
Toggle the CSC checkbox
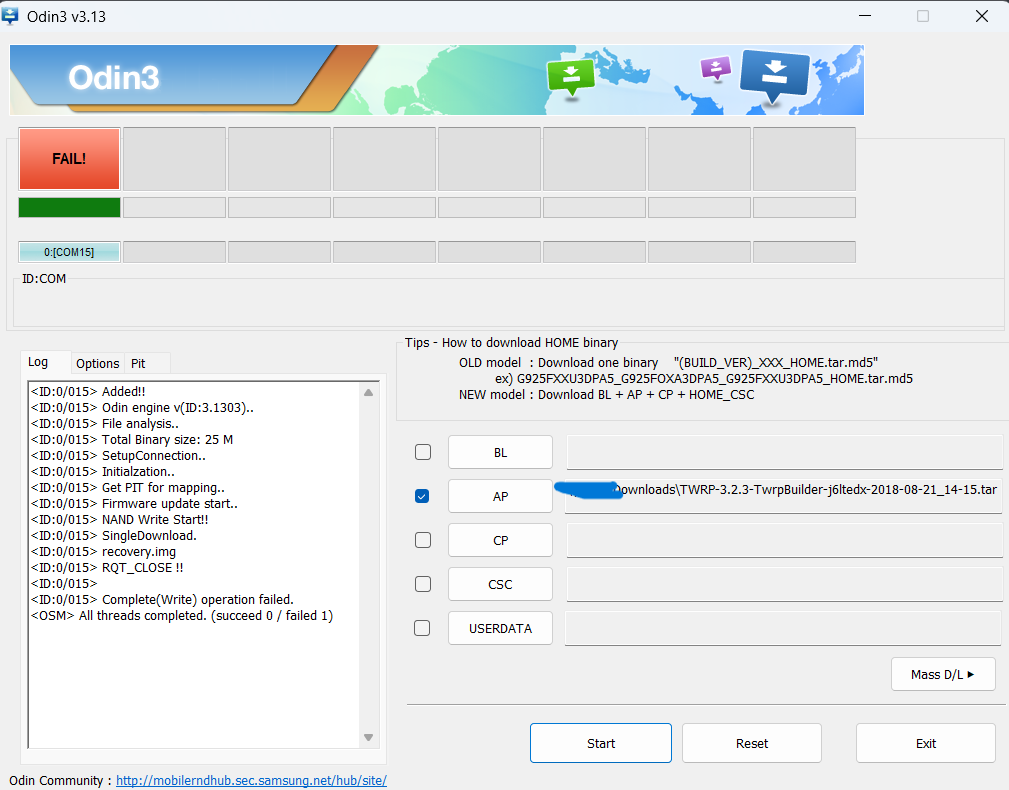click(423, 583)
